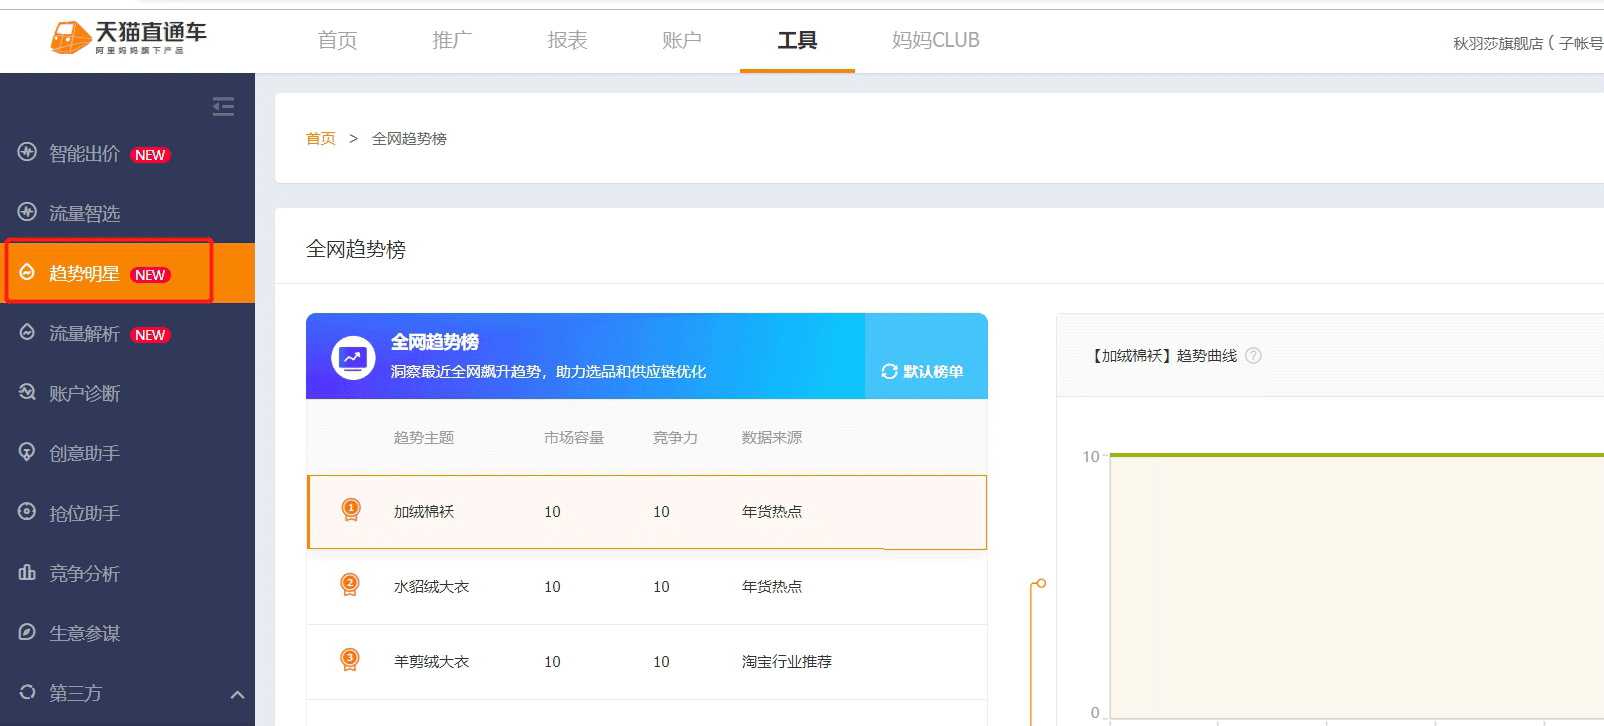Click the 秋羽莎旗舰店 account name
This screenshot has height=726, width=1604.
click(1497, 43)
